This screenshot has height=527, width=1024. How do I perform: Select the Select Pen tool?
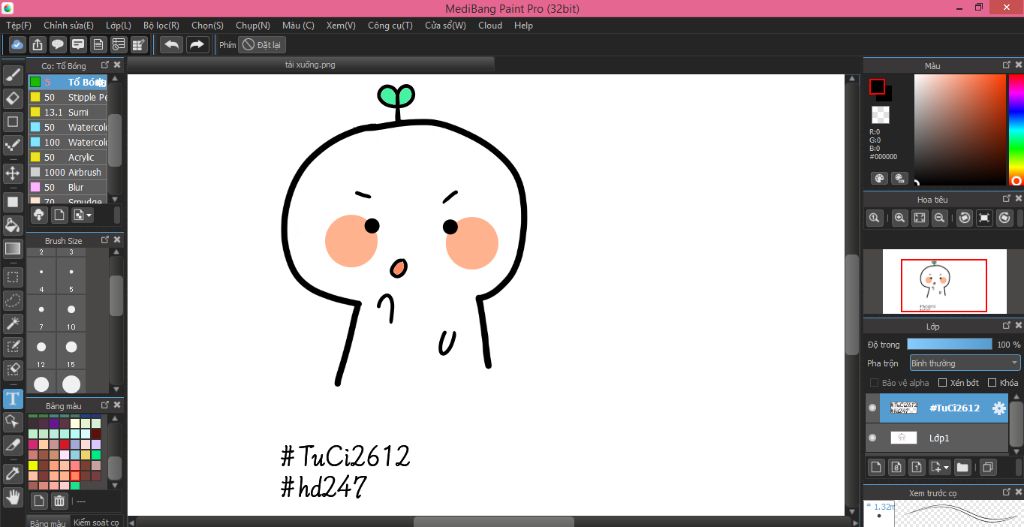[12, 345]
